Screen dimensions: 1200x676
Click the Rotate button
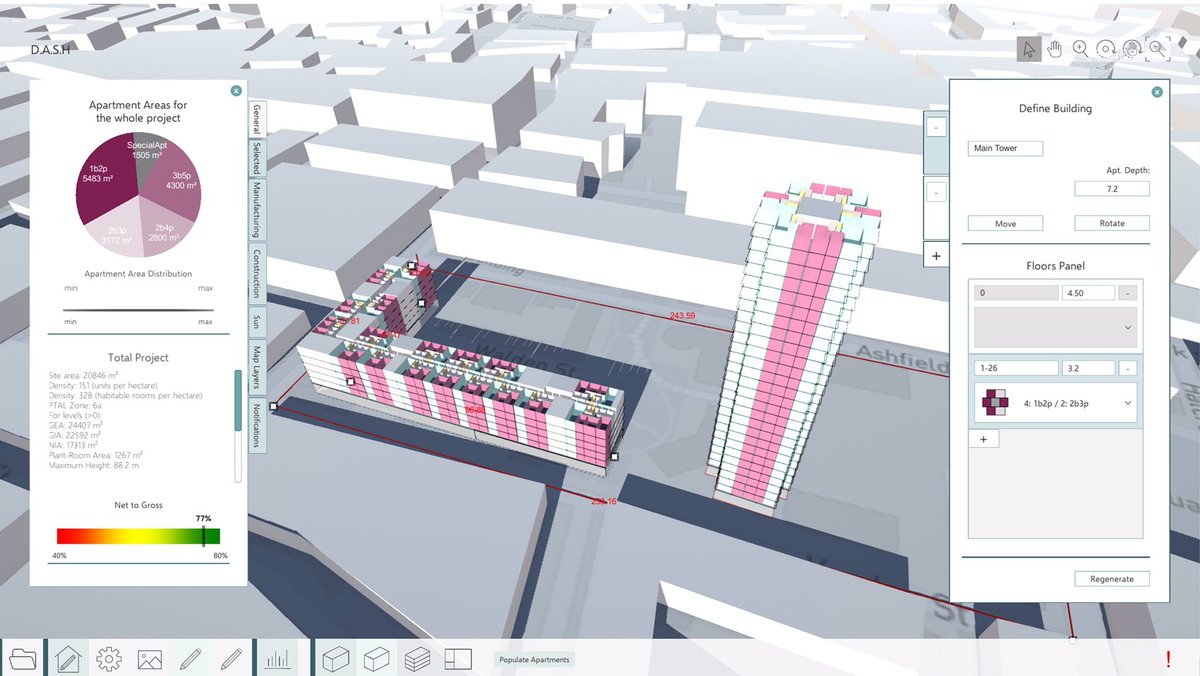[1112, 223]
